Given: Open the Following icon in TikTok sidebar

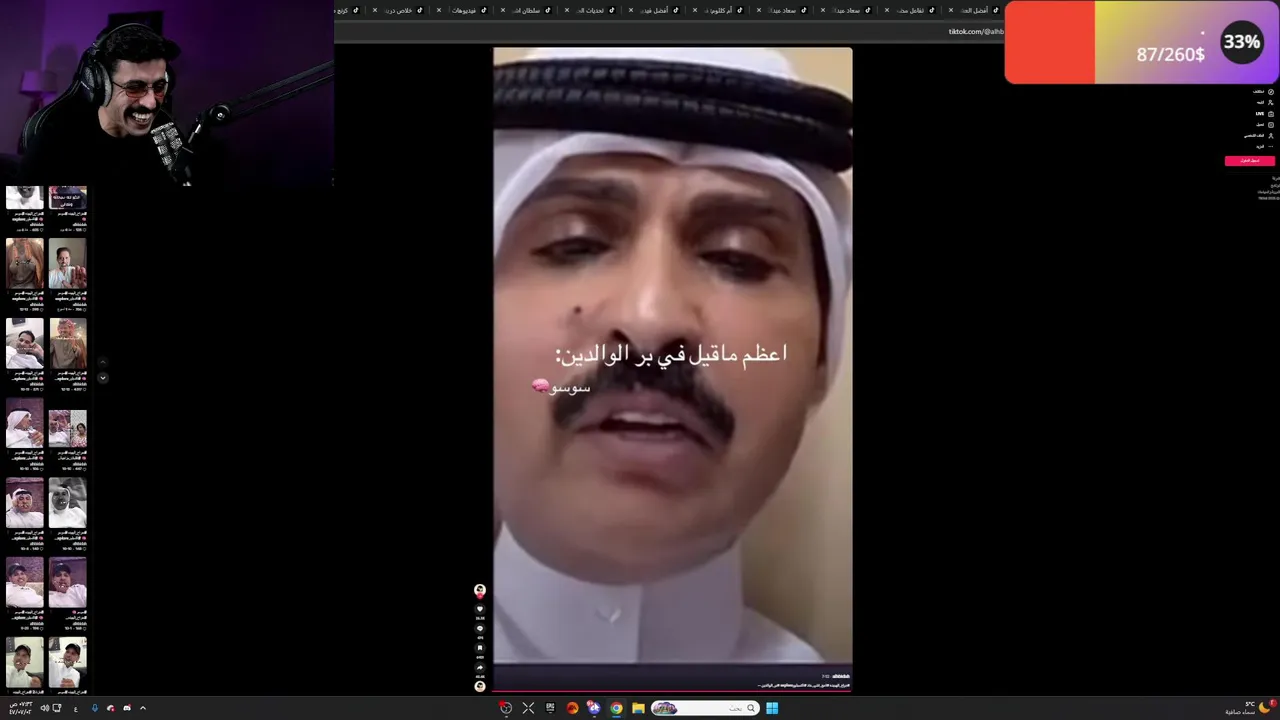Looking at the screenshot, I should tap(1271, 102).
